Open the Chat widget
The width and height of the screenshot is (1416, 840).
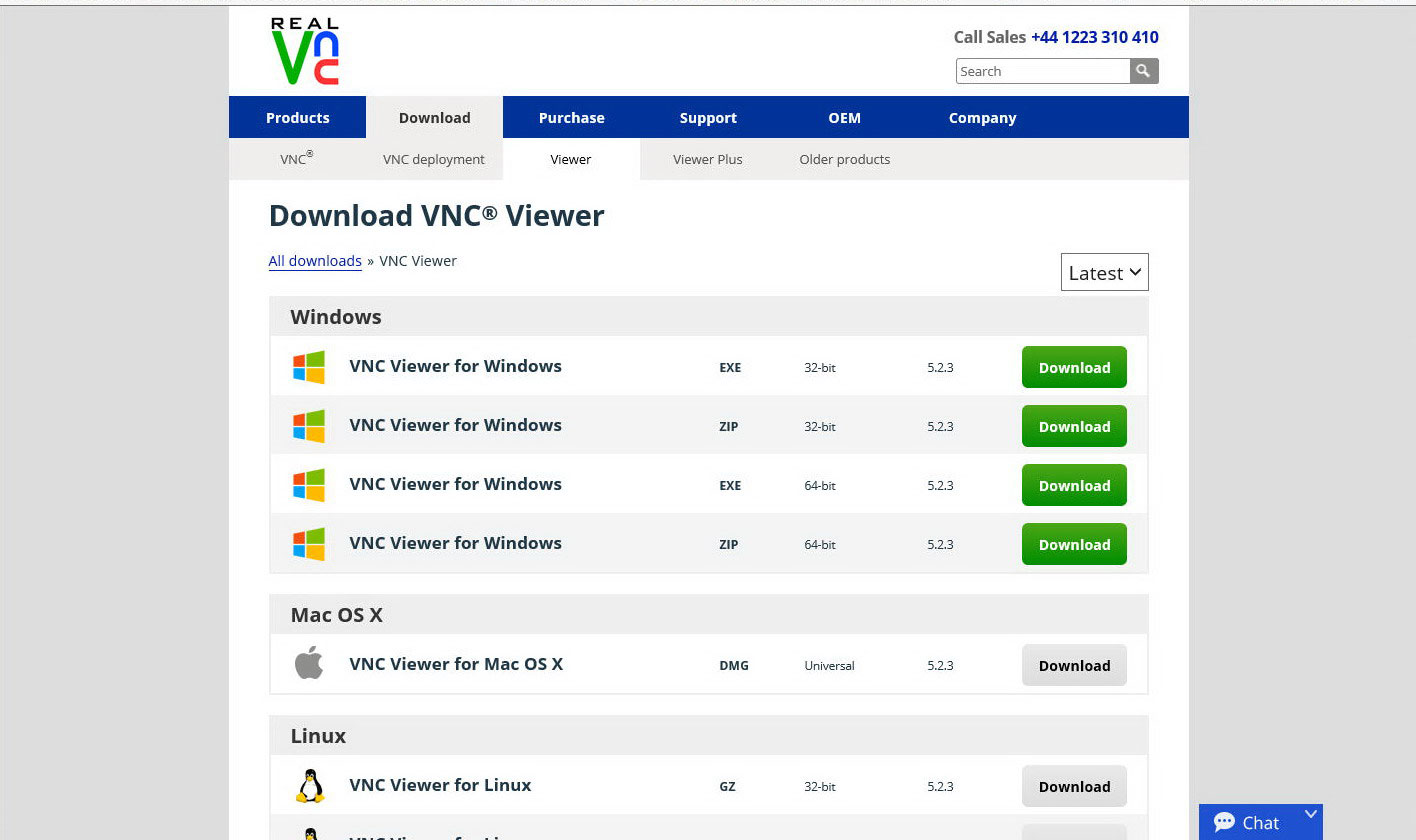click(x=1260, y=822)
